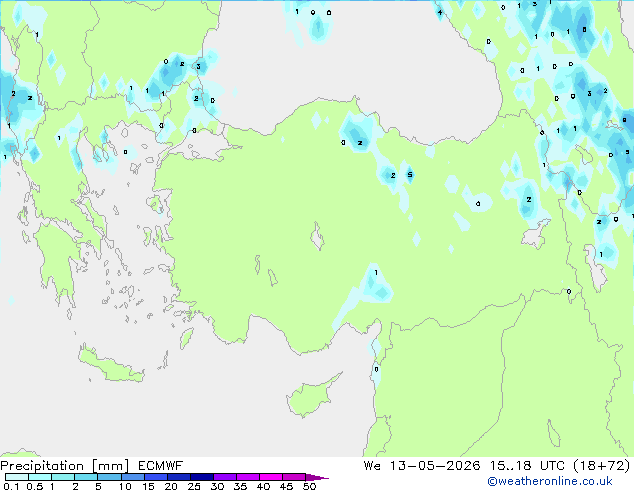Select the 2–5 mm legend color box

[x=86, y=477]
